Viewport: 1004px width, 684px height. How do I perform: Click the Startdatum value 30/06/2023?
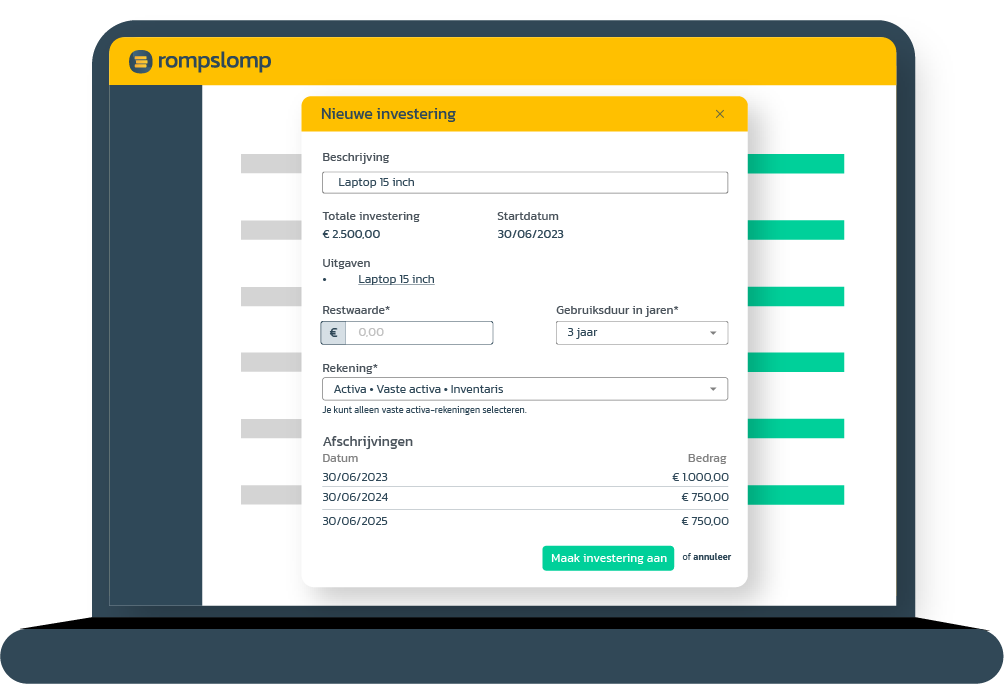tap(530, 234)
